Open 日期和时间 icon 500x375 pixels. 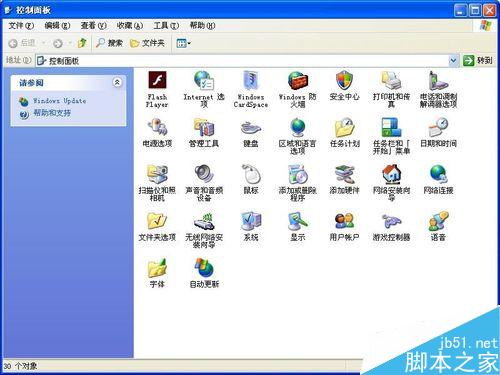click(x=438, y=127)
